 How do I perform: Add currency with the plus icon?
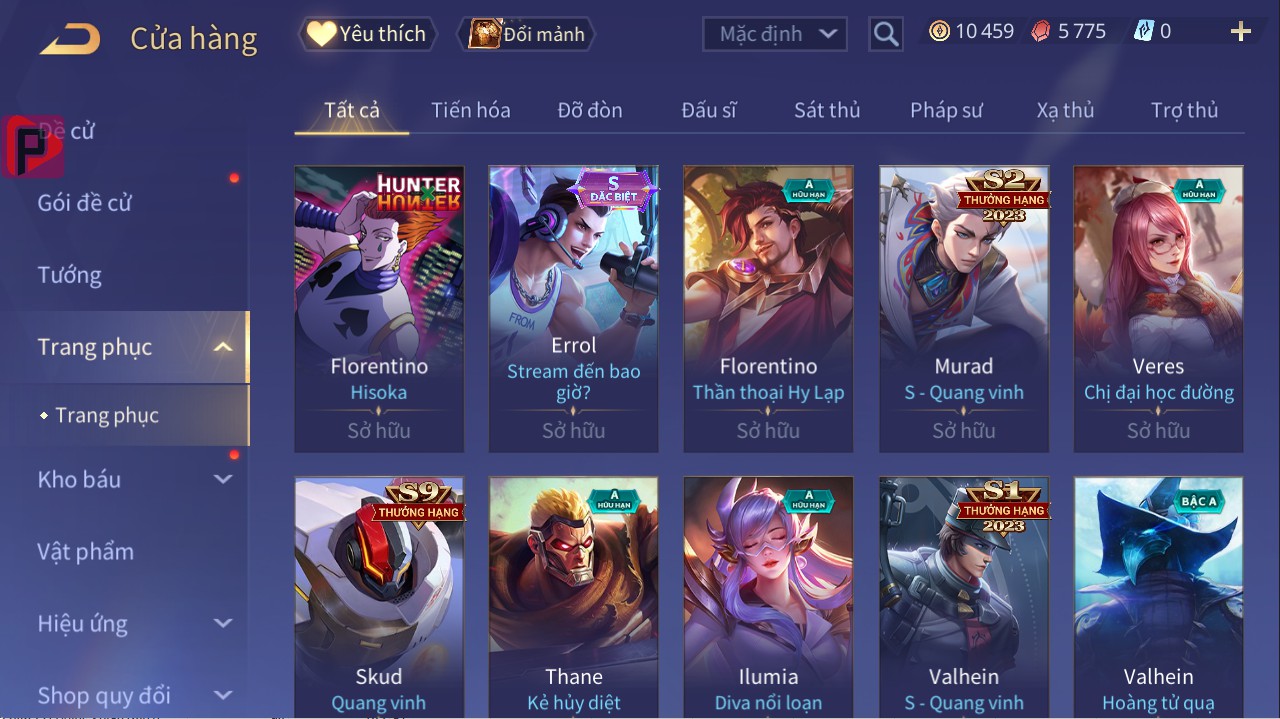point(1241,32)
